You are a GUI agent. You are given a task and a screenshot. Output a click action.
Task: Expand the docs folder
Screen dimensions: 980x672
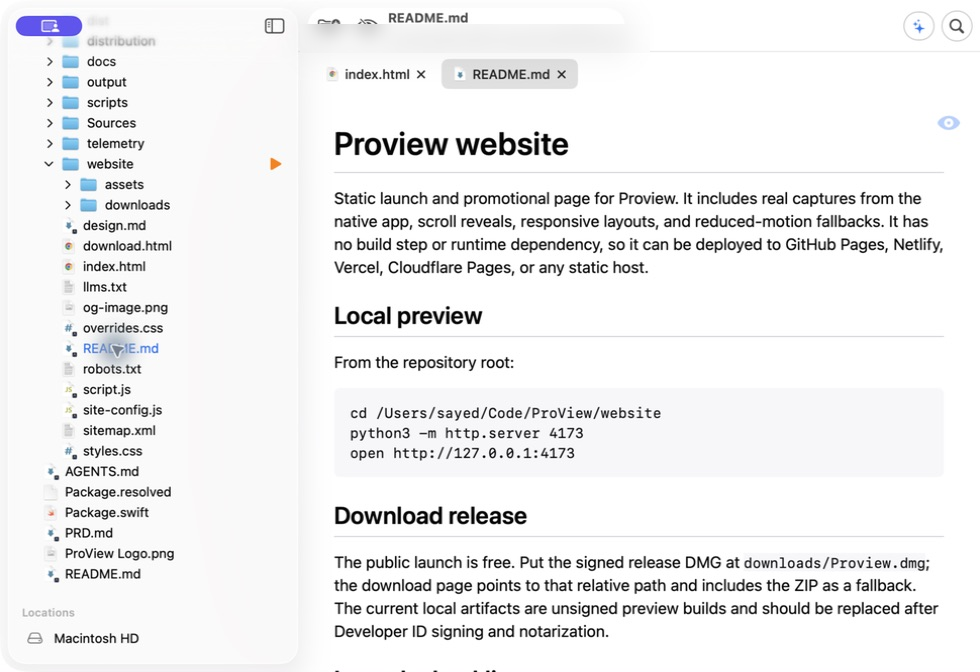pyautogui.click(x=50, y=61)
